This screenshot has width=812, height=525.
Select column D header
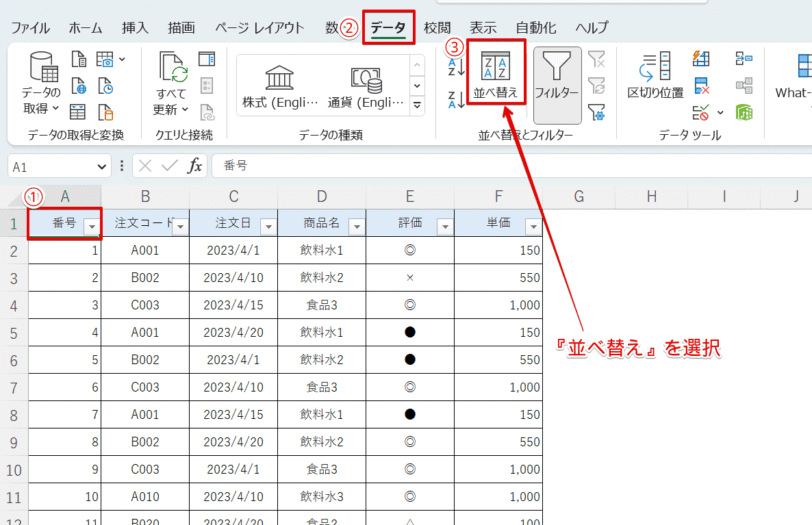pos(322,197)
